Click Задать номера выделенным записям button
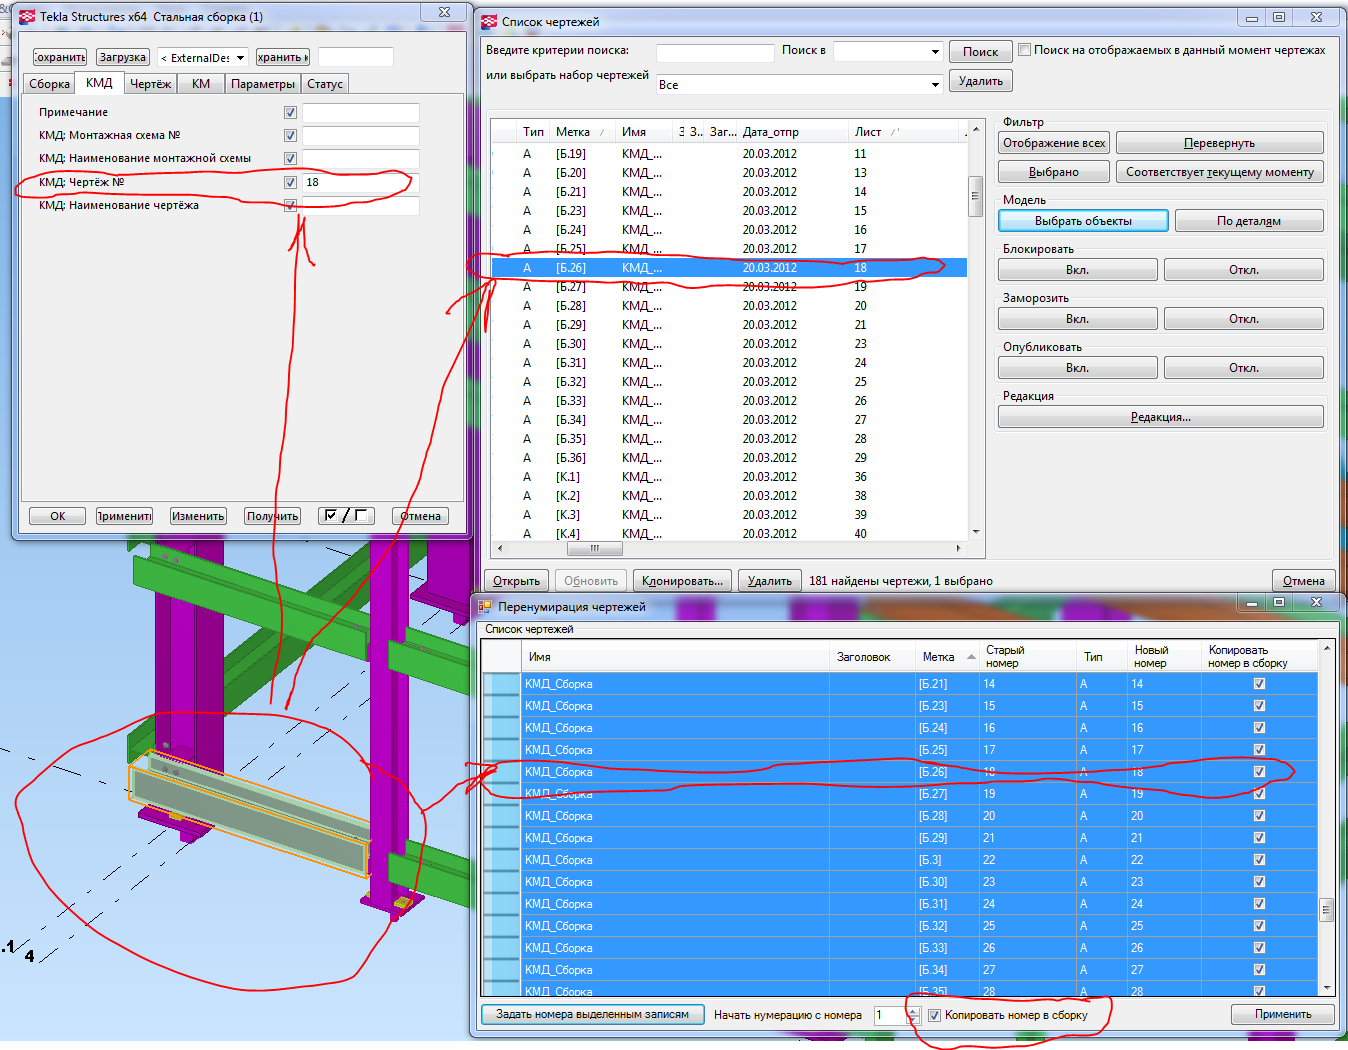This screenshot has height=1050, width=1348. [592, 1014]
